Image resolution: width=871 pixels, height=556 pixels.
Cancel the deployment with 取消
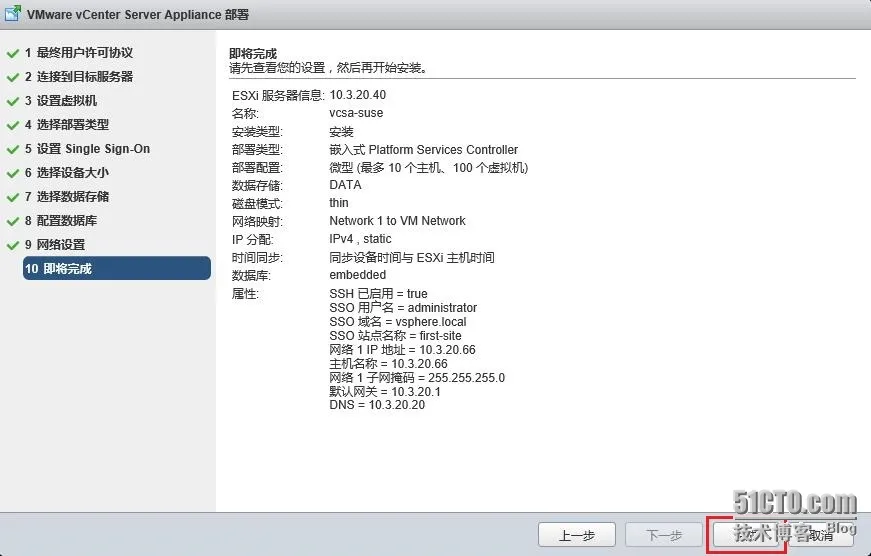coord(820,535)
